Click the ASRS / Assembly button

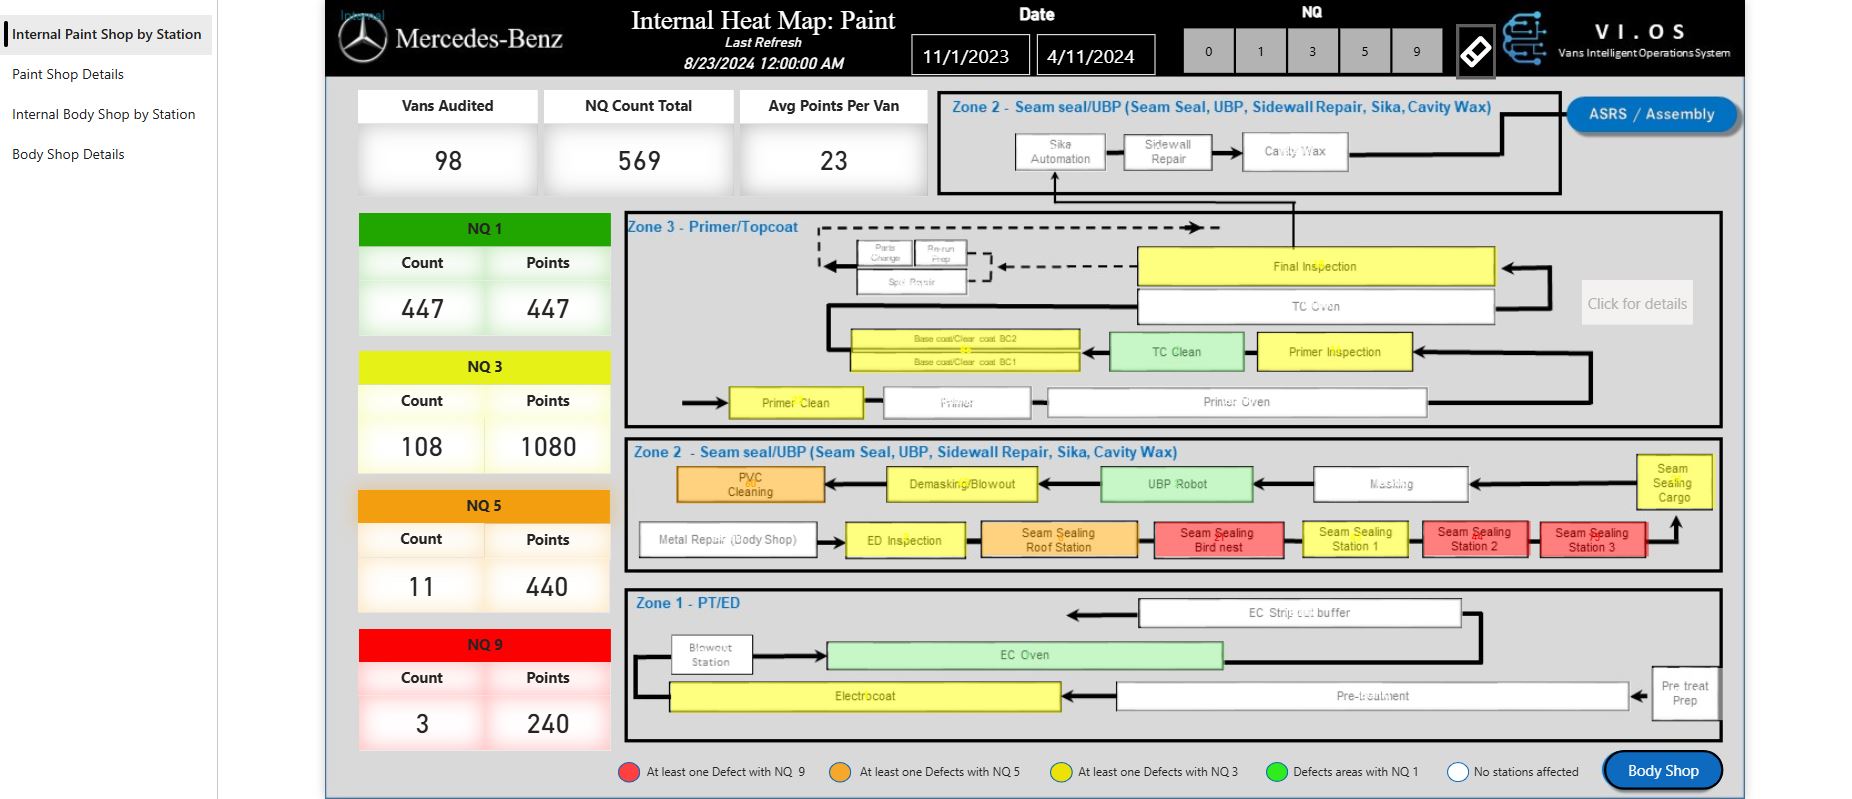tap(1651, 114)
